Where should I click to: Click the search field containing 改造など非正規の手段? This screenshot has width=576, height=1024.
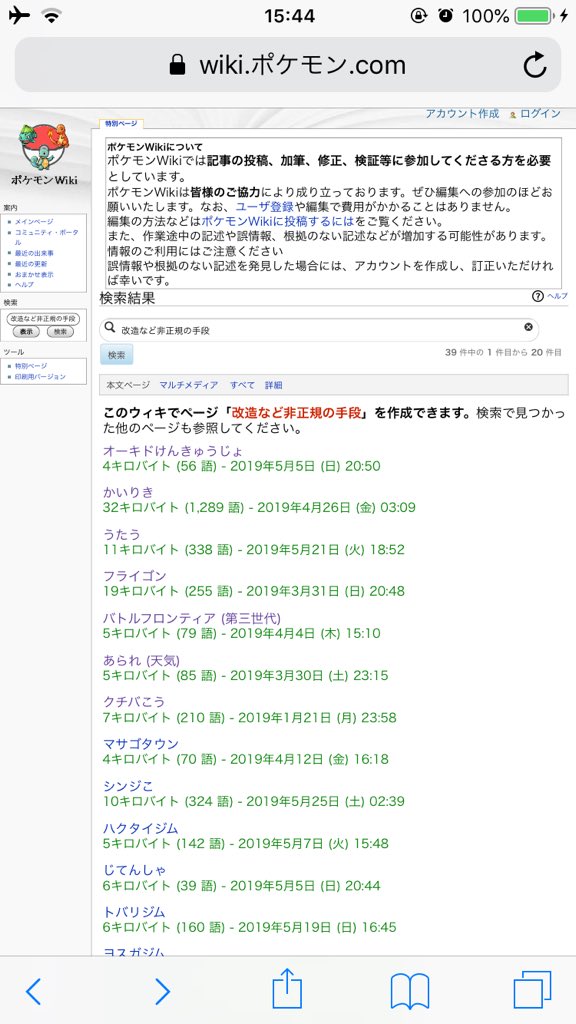tap(319, 330)
